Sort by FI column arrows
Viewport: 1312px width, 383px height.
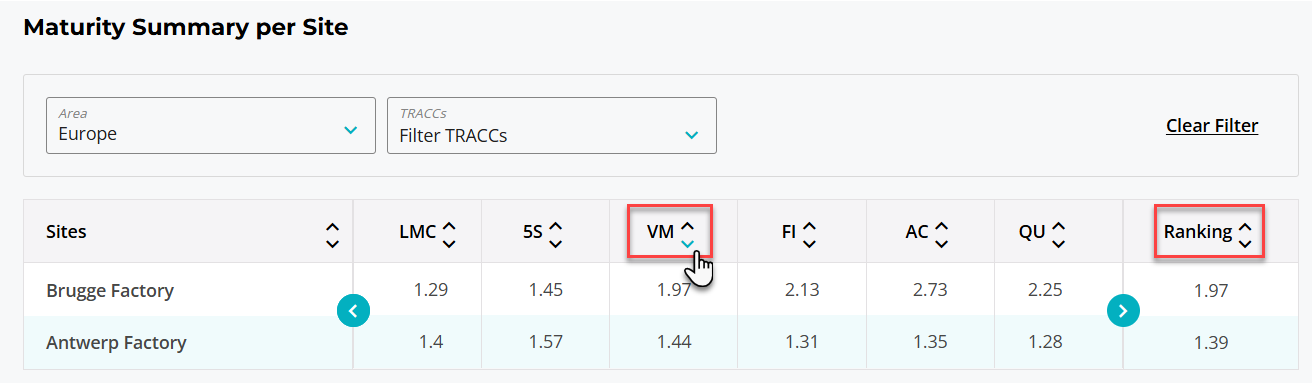coord(809,235)
